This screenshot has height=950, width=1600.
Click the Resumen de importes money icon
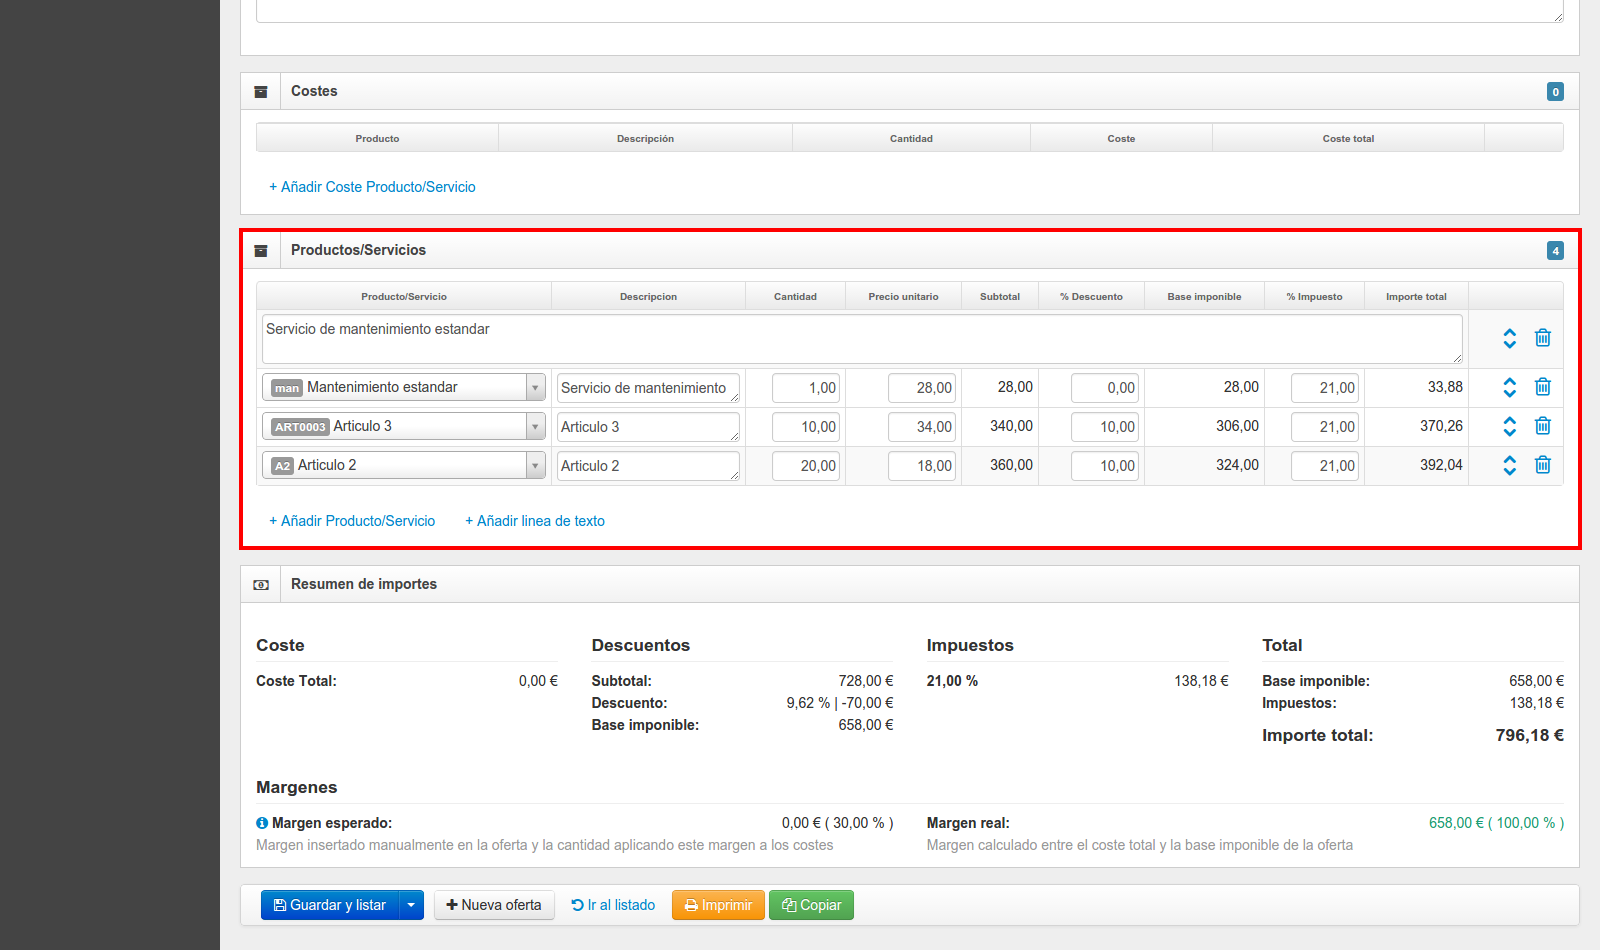[x=261, y=585]
